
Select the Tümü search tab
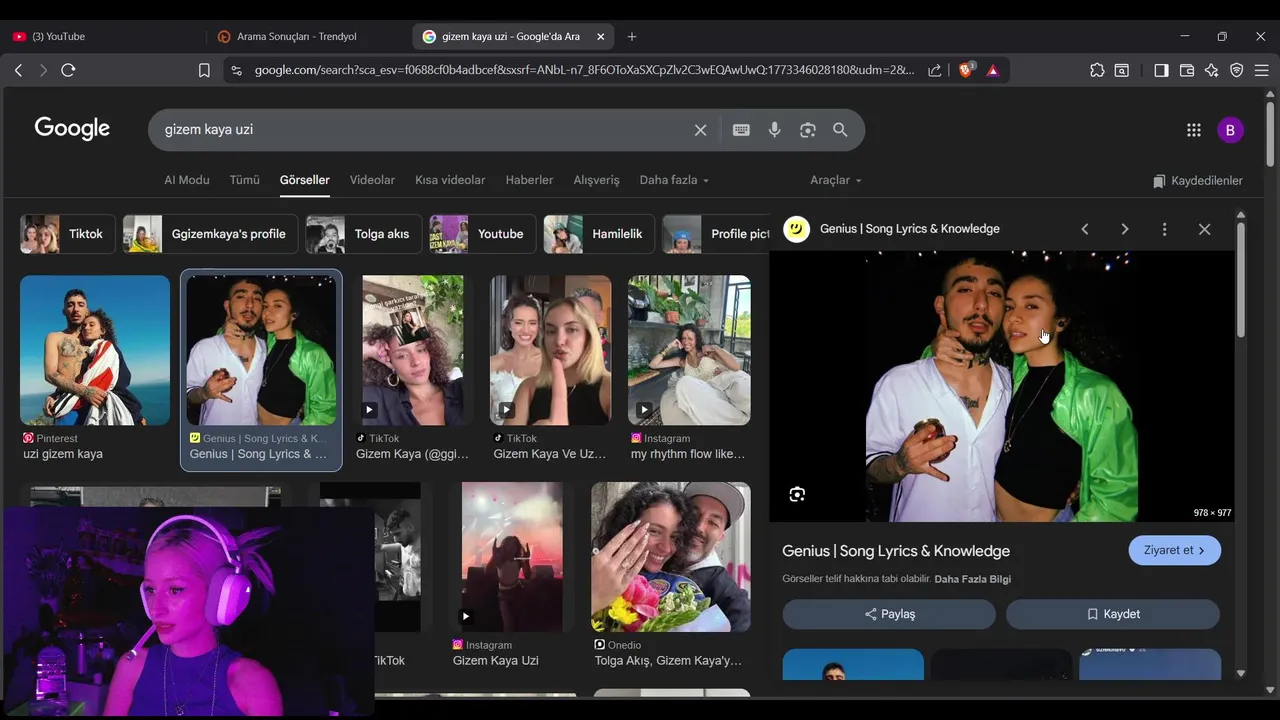click(245, 180)
